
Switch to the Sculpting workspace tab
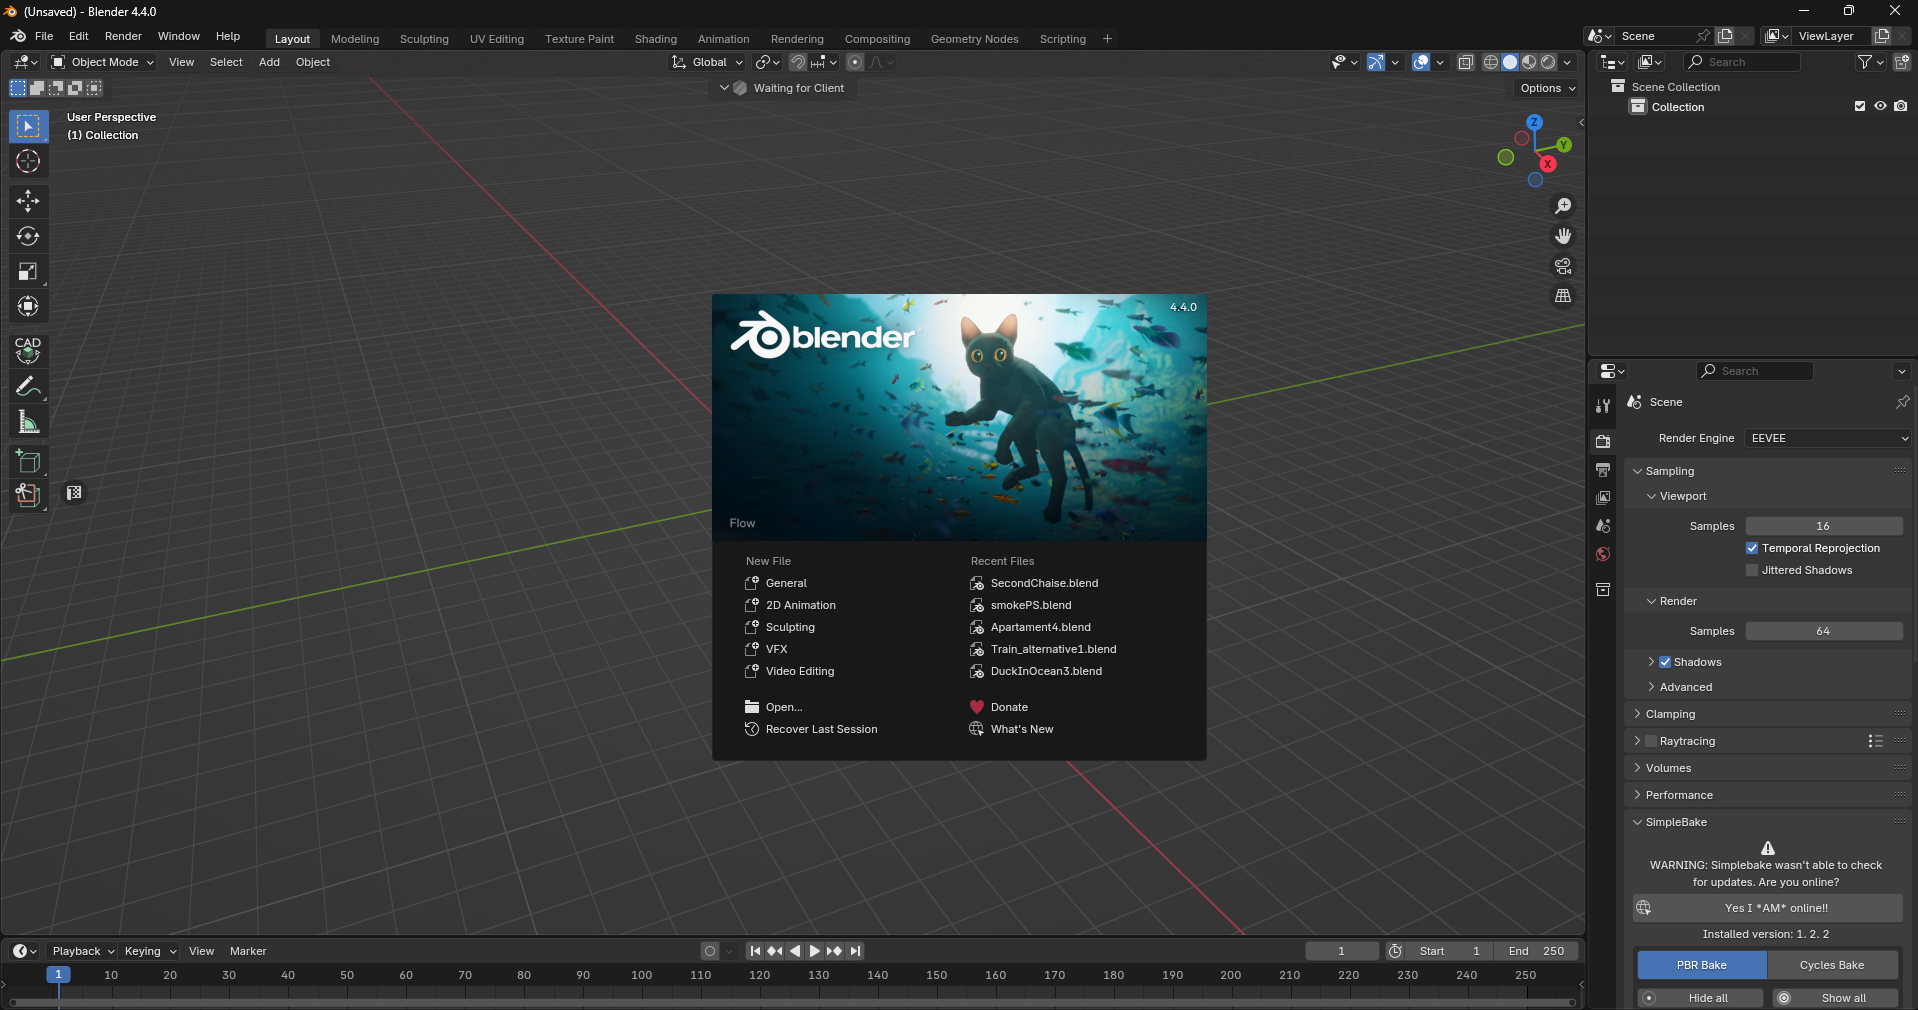(x=424, y=39)
